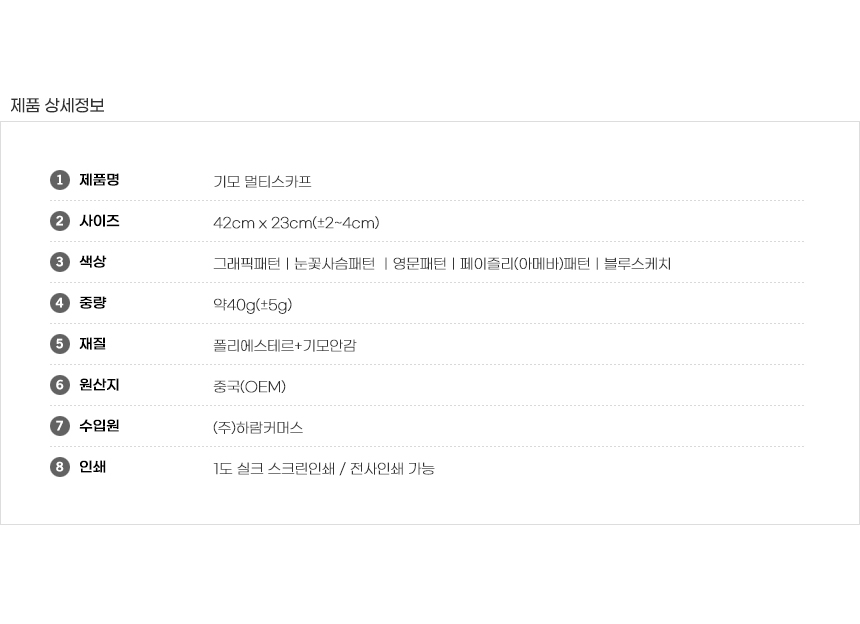860x624 pixels.
Task: Choose the 그래픽패턴 color option
Action: (x=247, y=264)
